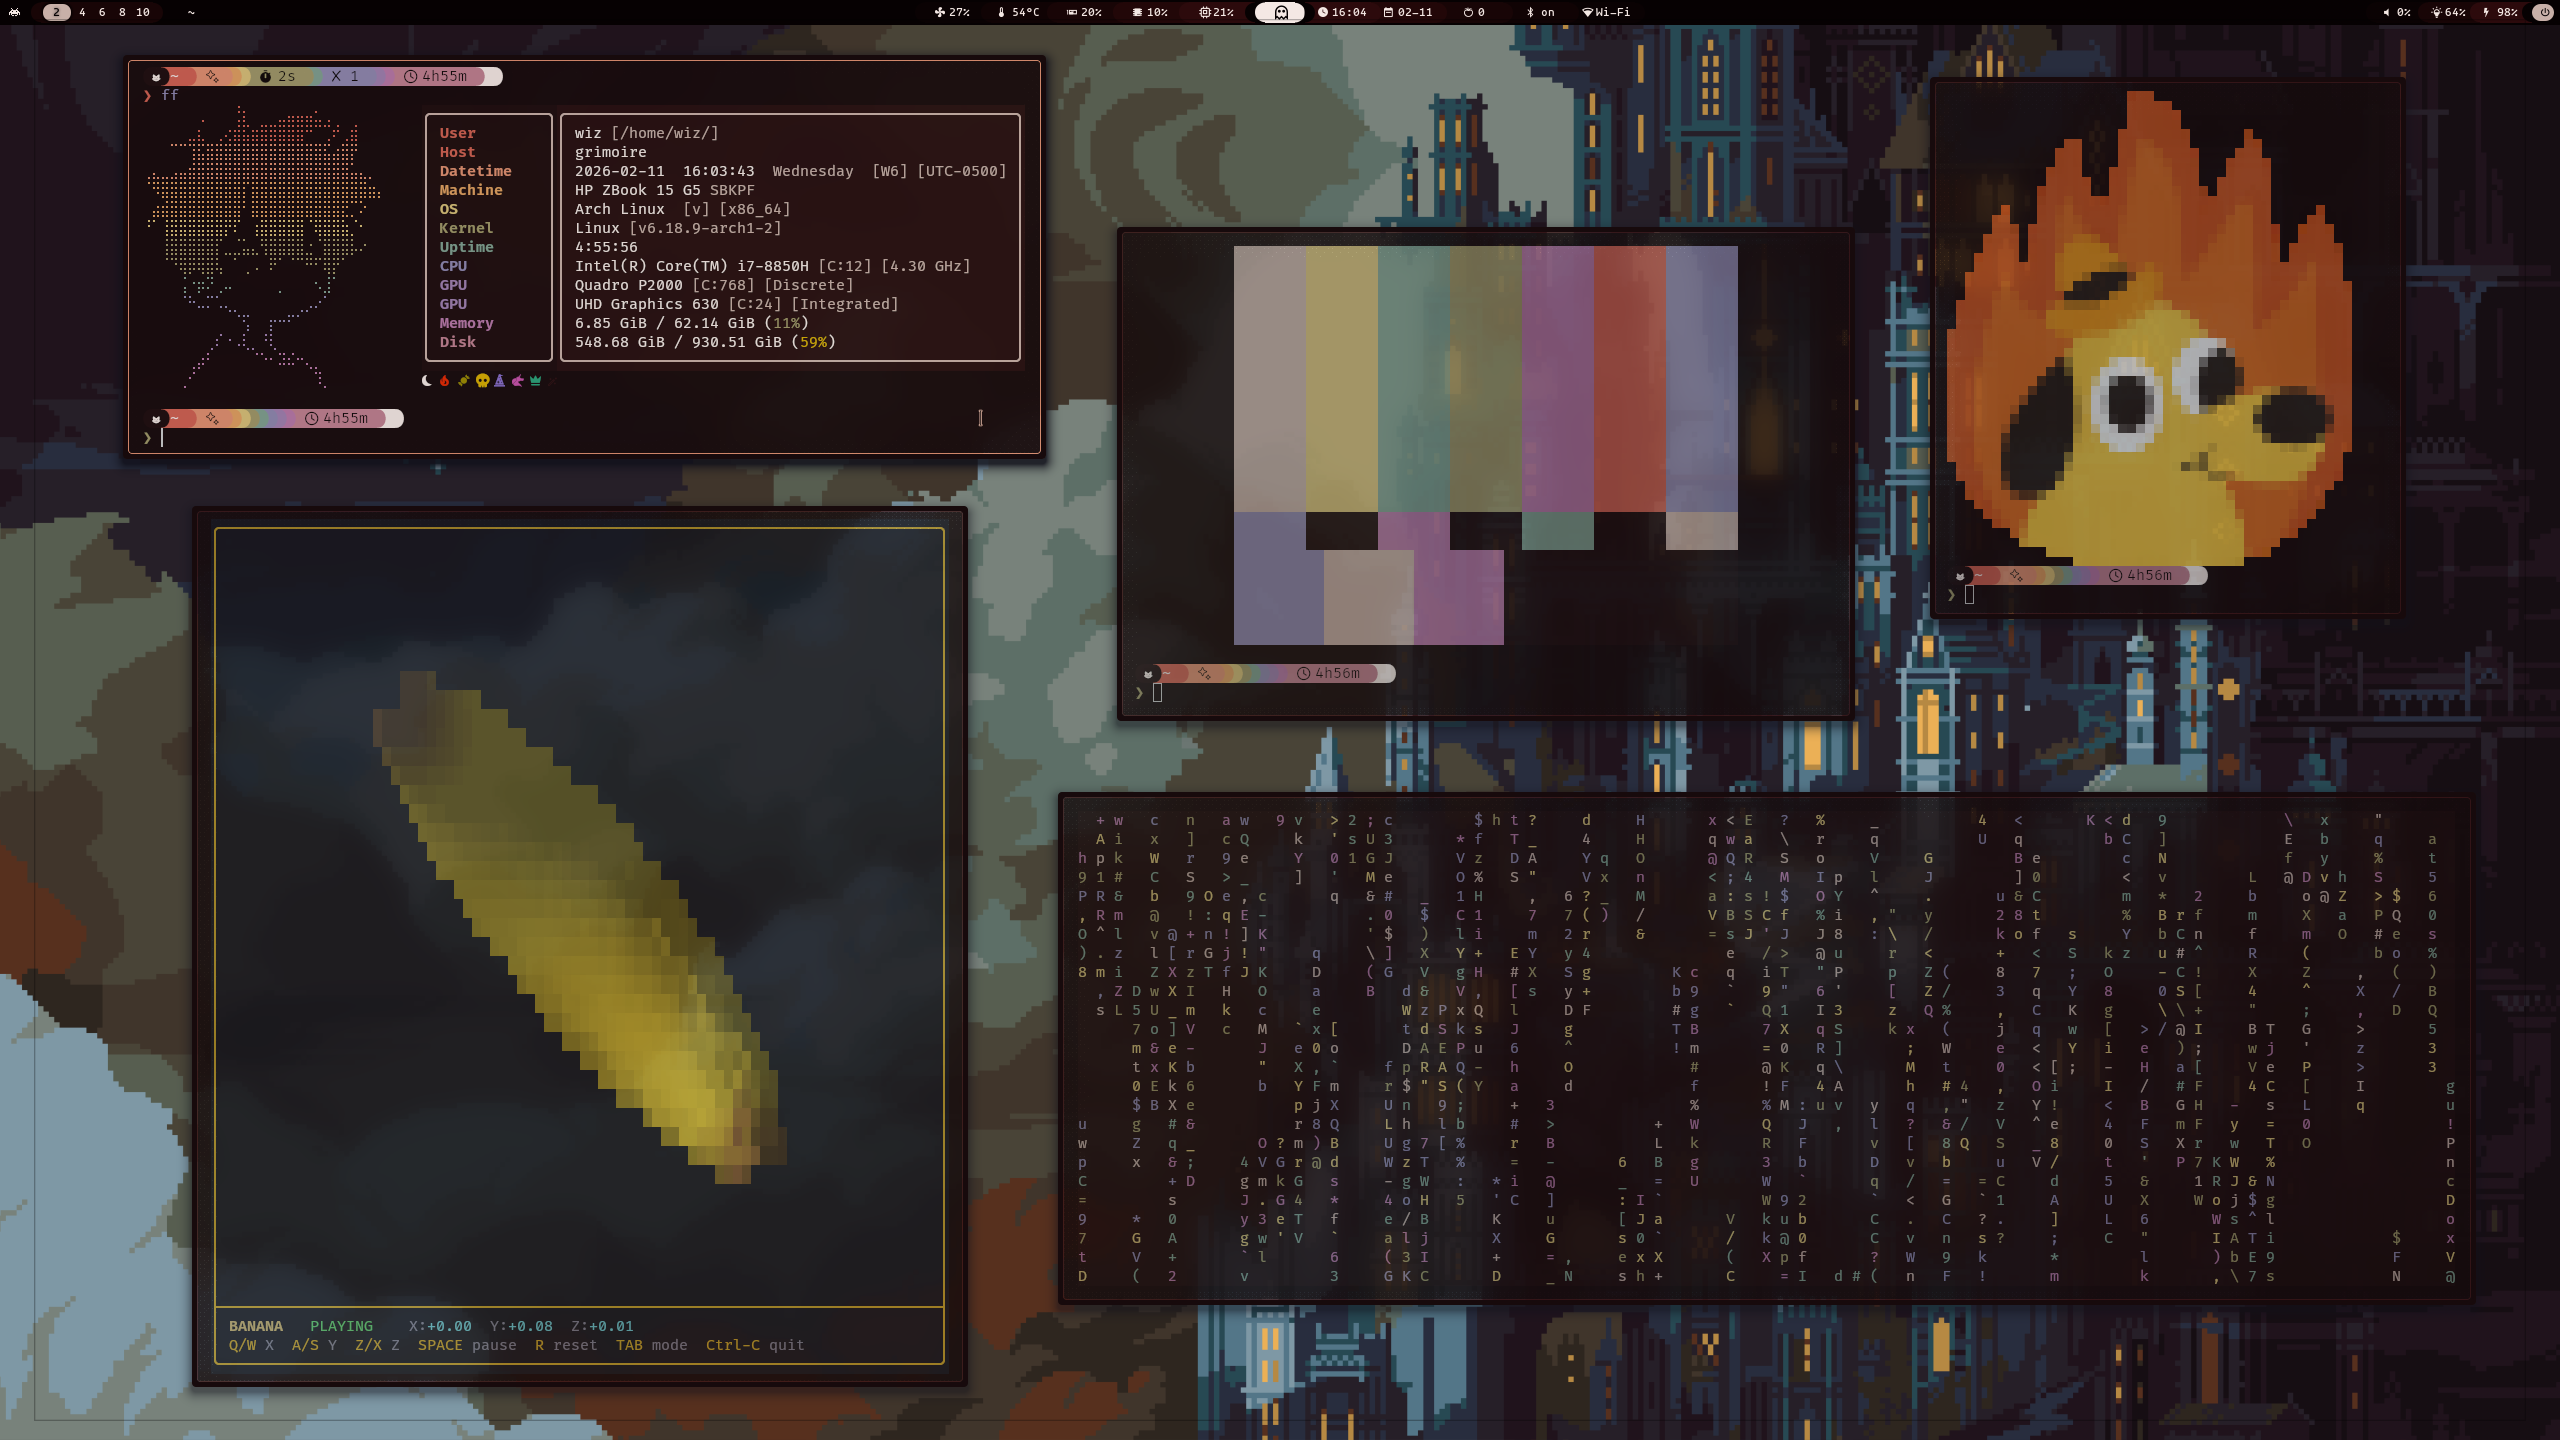Unmute the volume showing 0%
The image size is (2560, 1440).
[x=2397, y=13]
